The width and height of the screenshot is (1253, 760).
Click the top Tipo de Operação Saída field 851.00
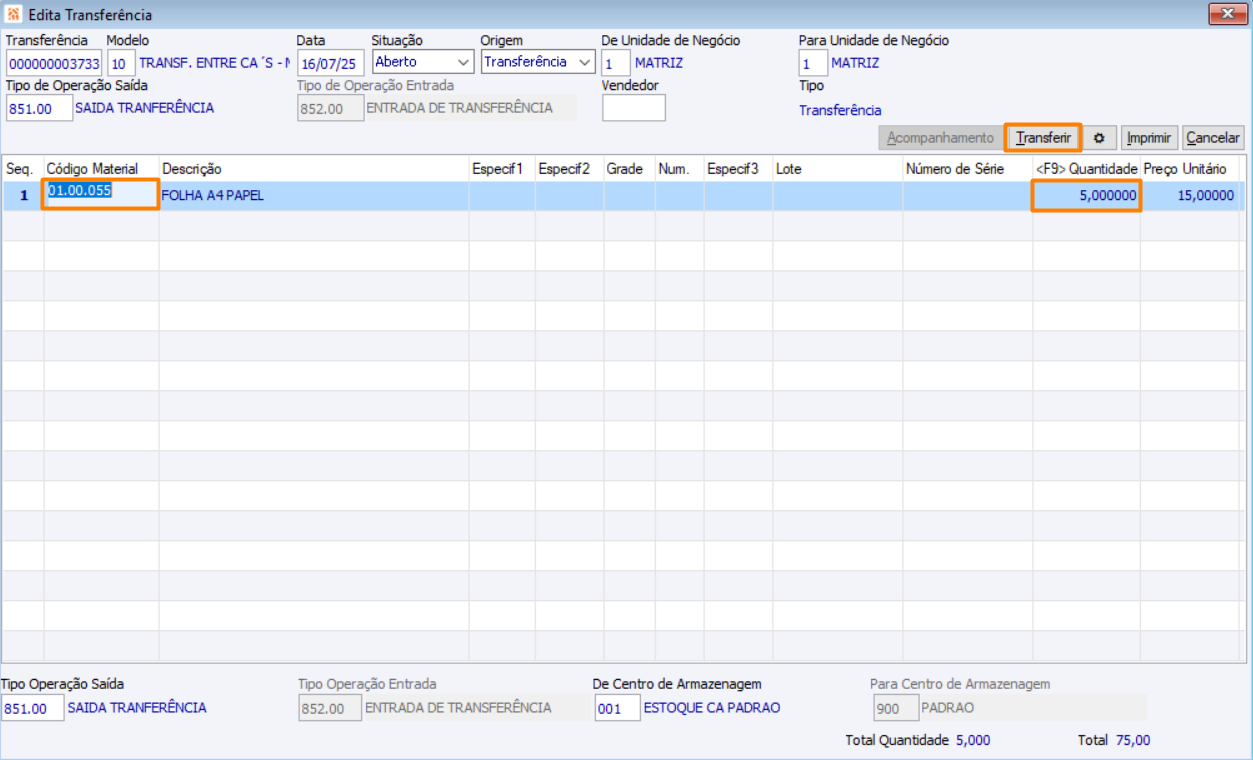pyautogui.click(x=39, y=108)
